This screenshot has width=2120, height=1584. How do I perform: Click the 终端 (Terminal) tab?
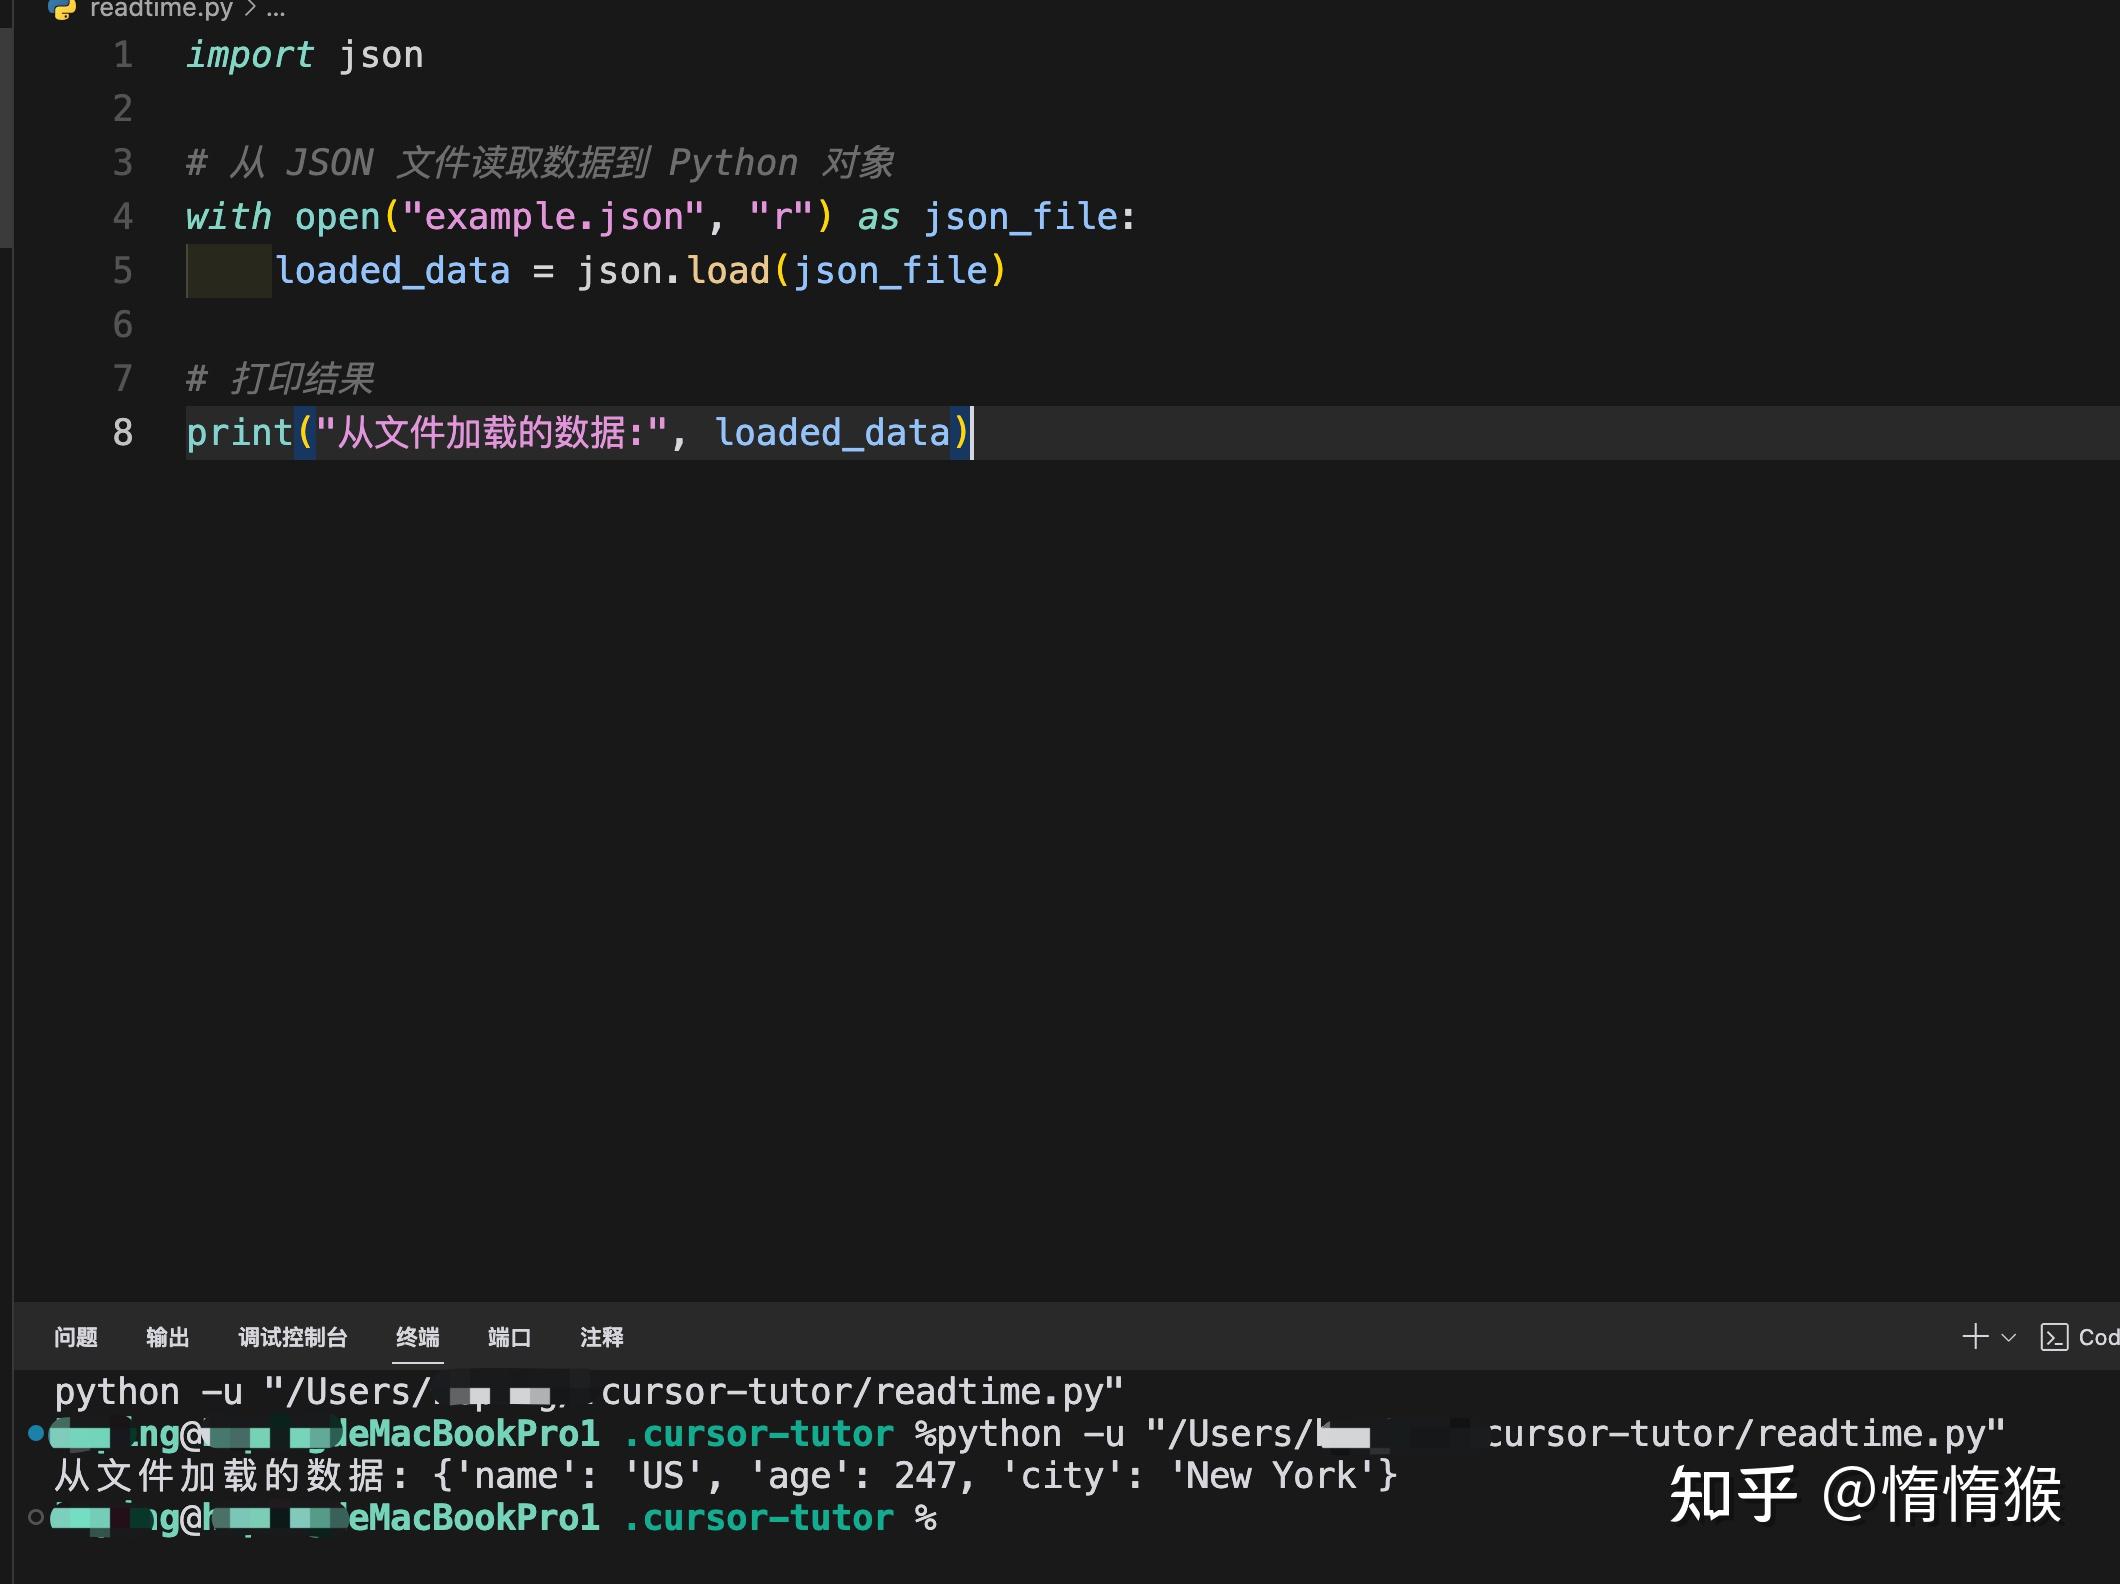(417, 1337)
